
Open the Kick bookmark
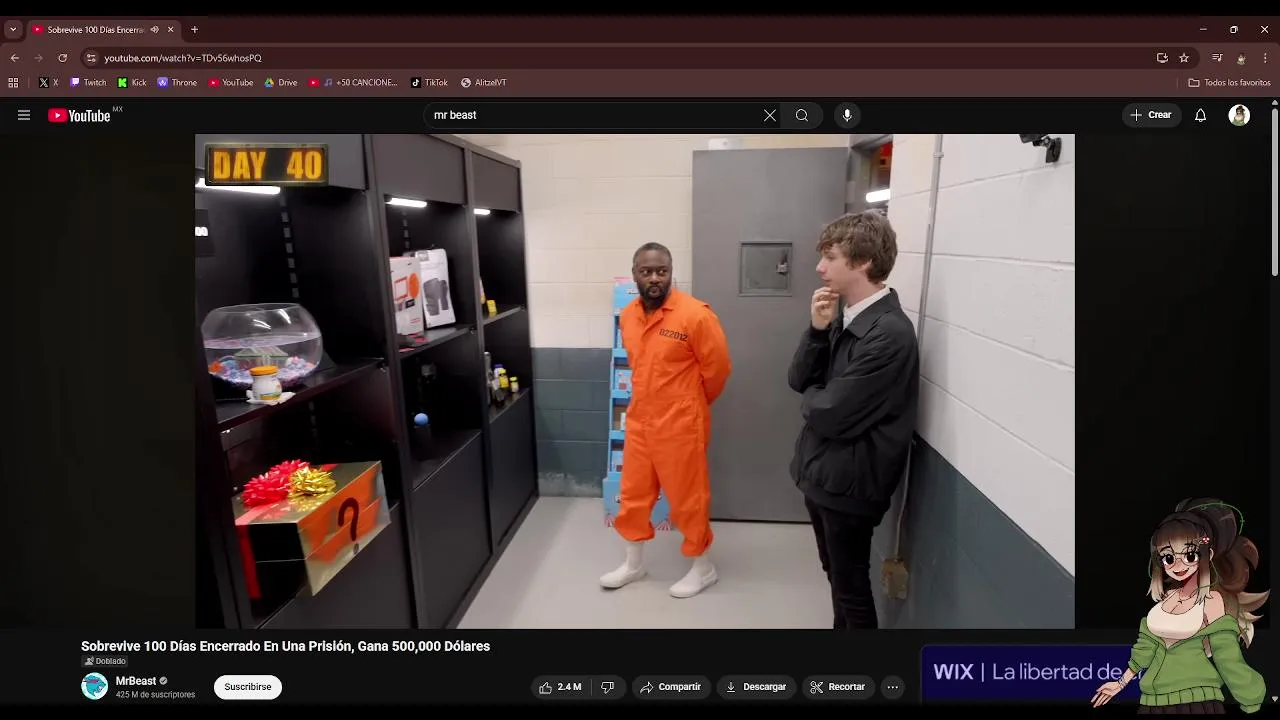pyautogui.click(x=132, y=83)
